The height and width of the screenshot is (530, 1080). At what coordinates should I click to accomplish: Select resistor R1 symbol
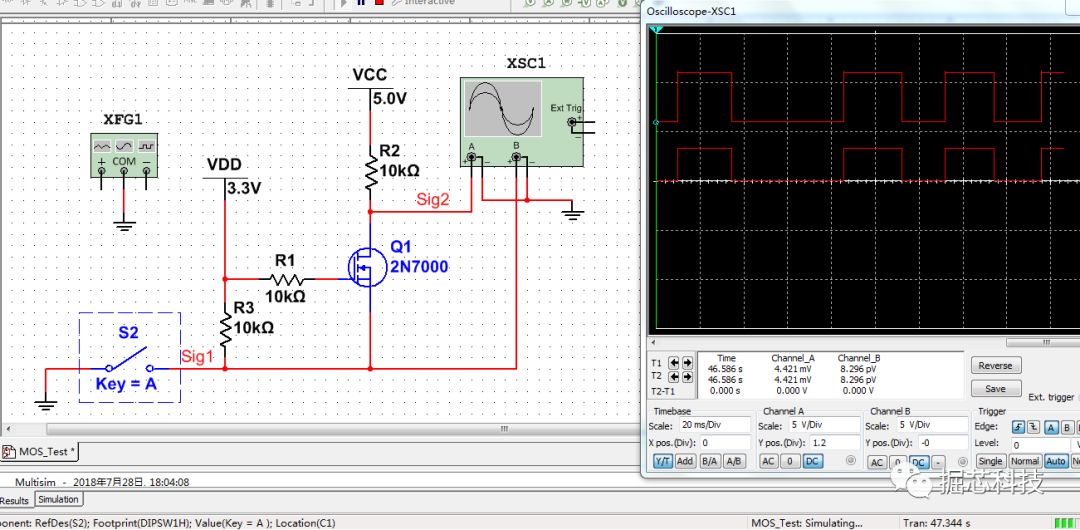pos(287,279)
